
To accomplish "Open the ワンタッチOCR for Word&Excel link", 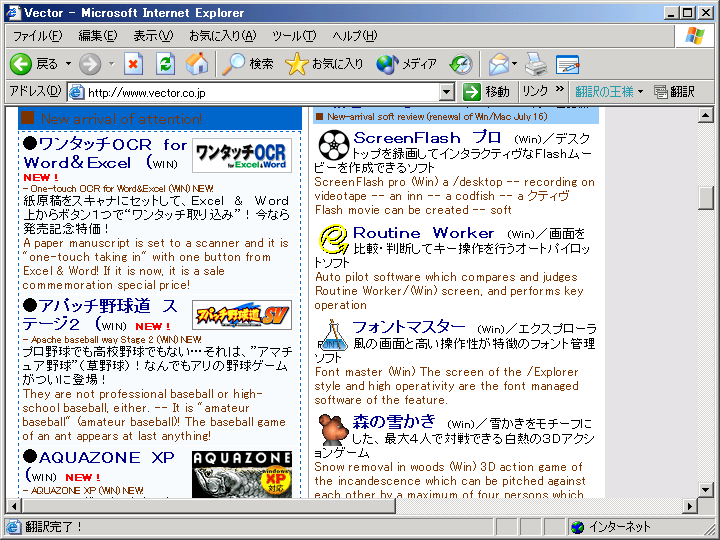I will click(x=105, y=154).
